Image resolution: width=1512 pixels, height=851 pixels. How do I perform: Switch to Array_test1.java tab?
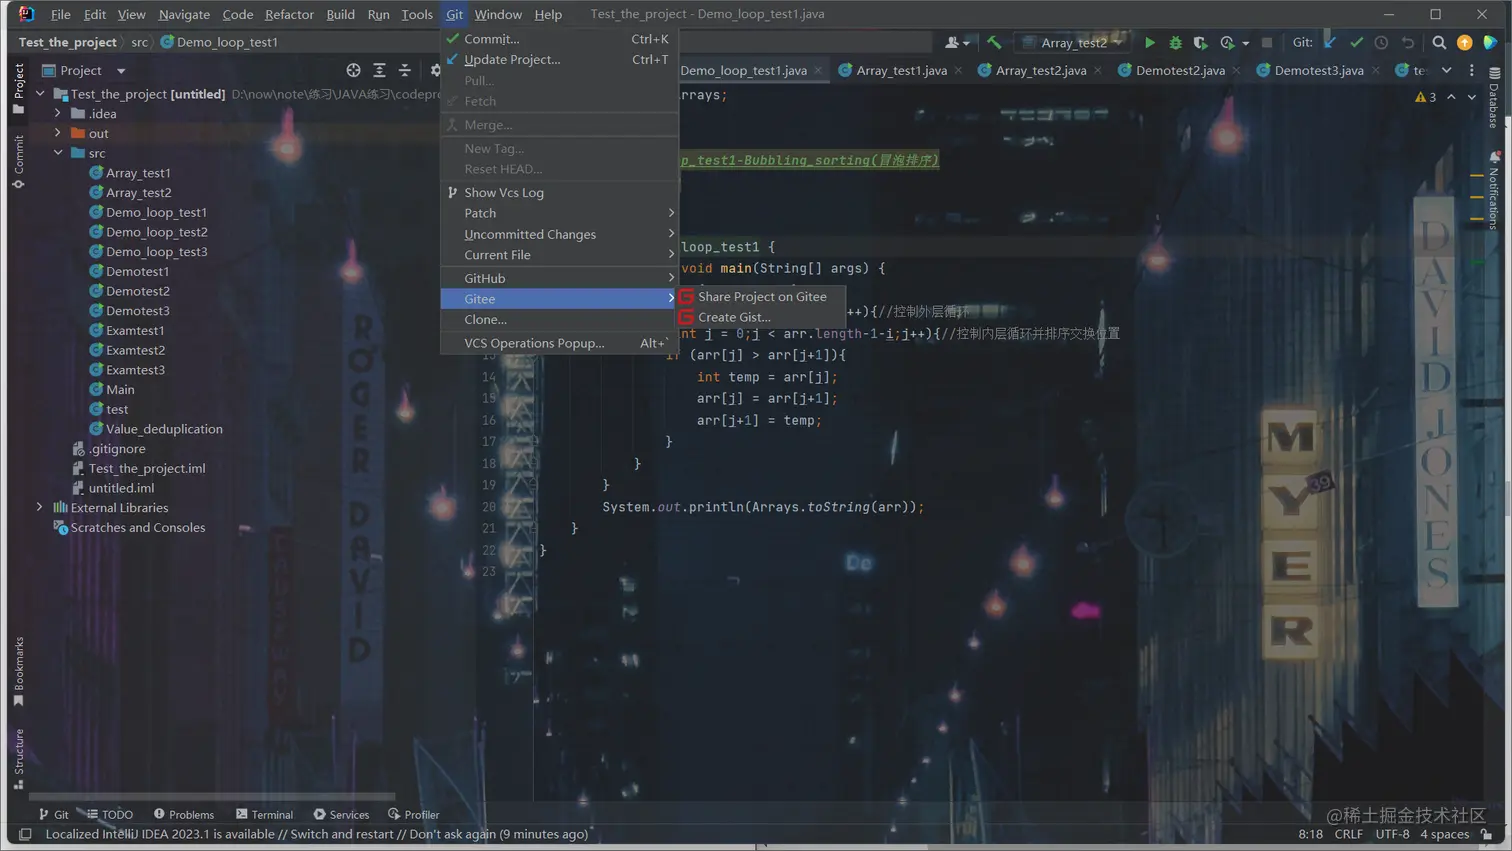901,70
